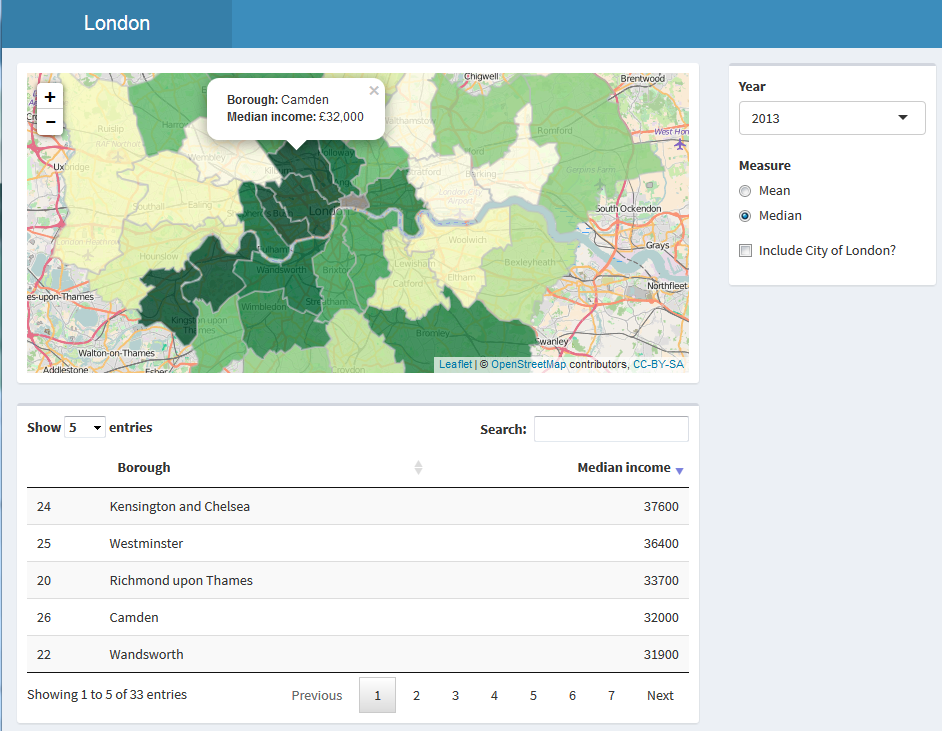Zoom out on the map
This screenshot has width=942, height=731.
pos(50,122)
